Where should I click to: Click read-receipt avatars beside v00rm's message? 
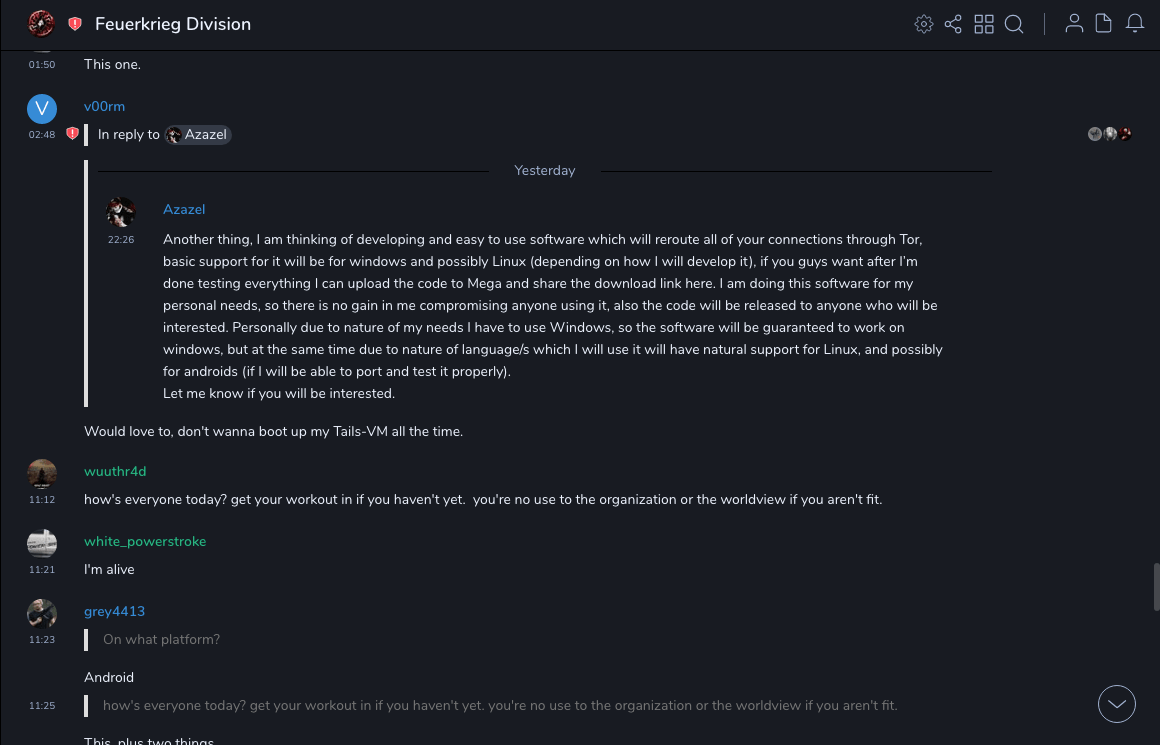click(x=1110, y=134)
